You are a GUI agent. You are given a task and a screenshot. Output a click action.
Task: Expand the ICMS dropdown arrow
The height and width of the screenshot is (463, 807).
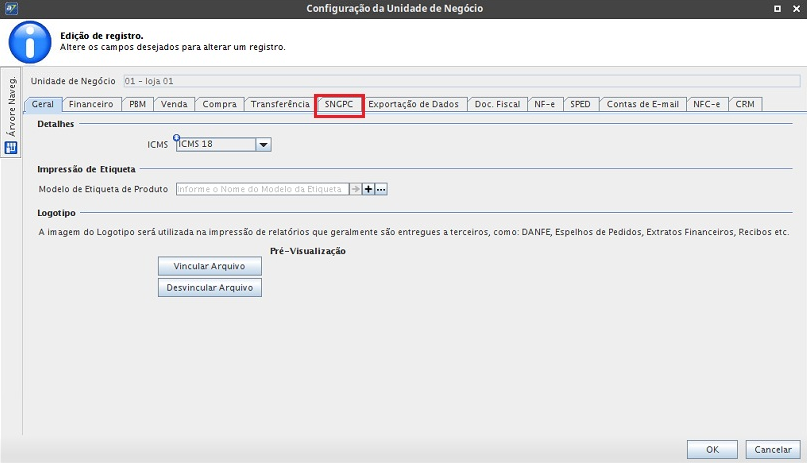click(x=264, y=145)
